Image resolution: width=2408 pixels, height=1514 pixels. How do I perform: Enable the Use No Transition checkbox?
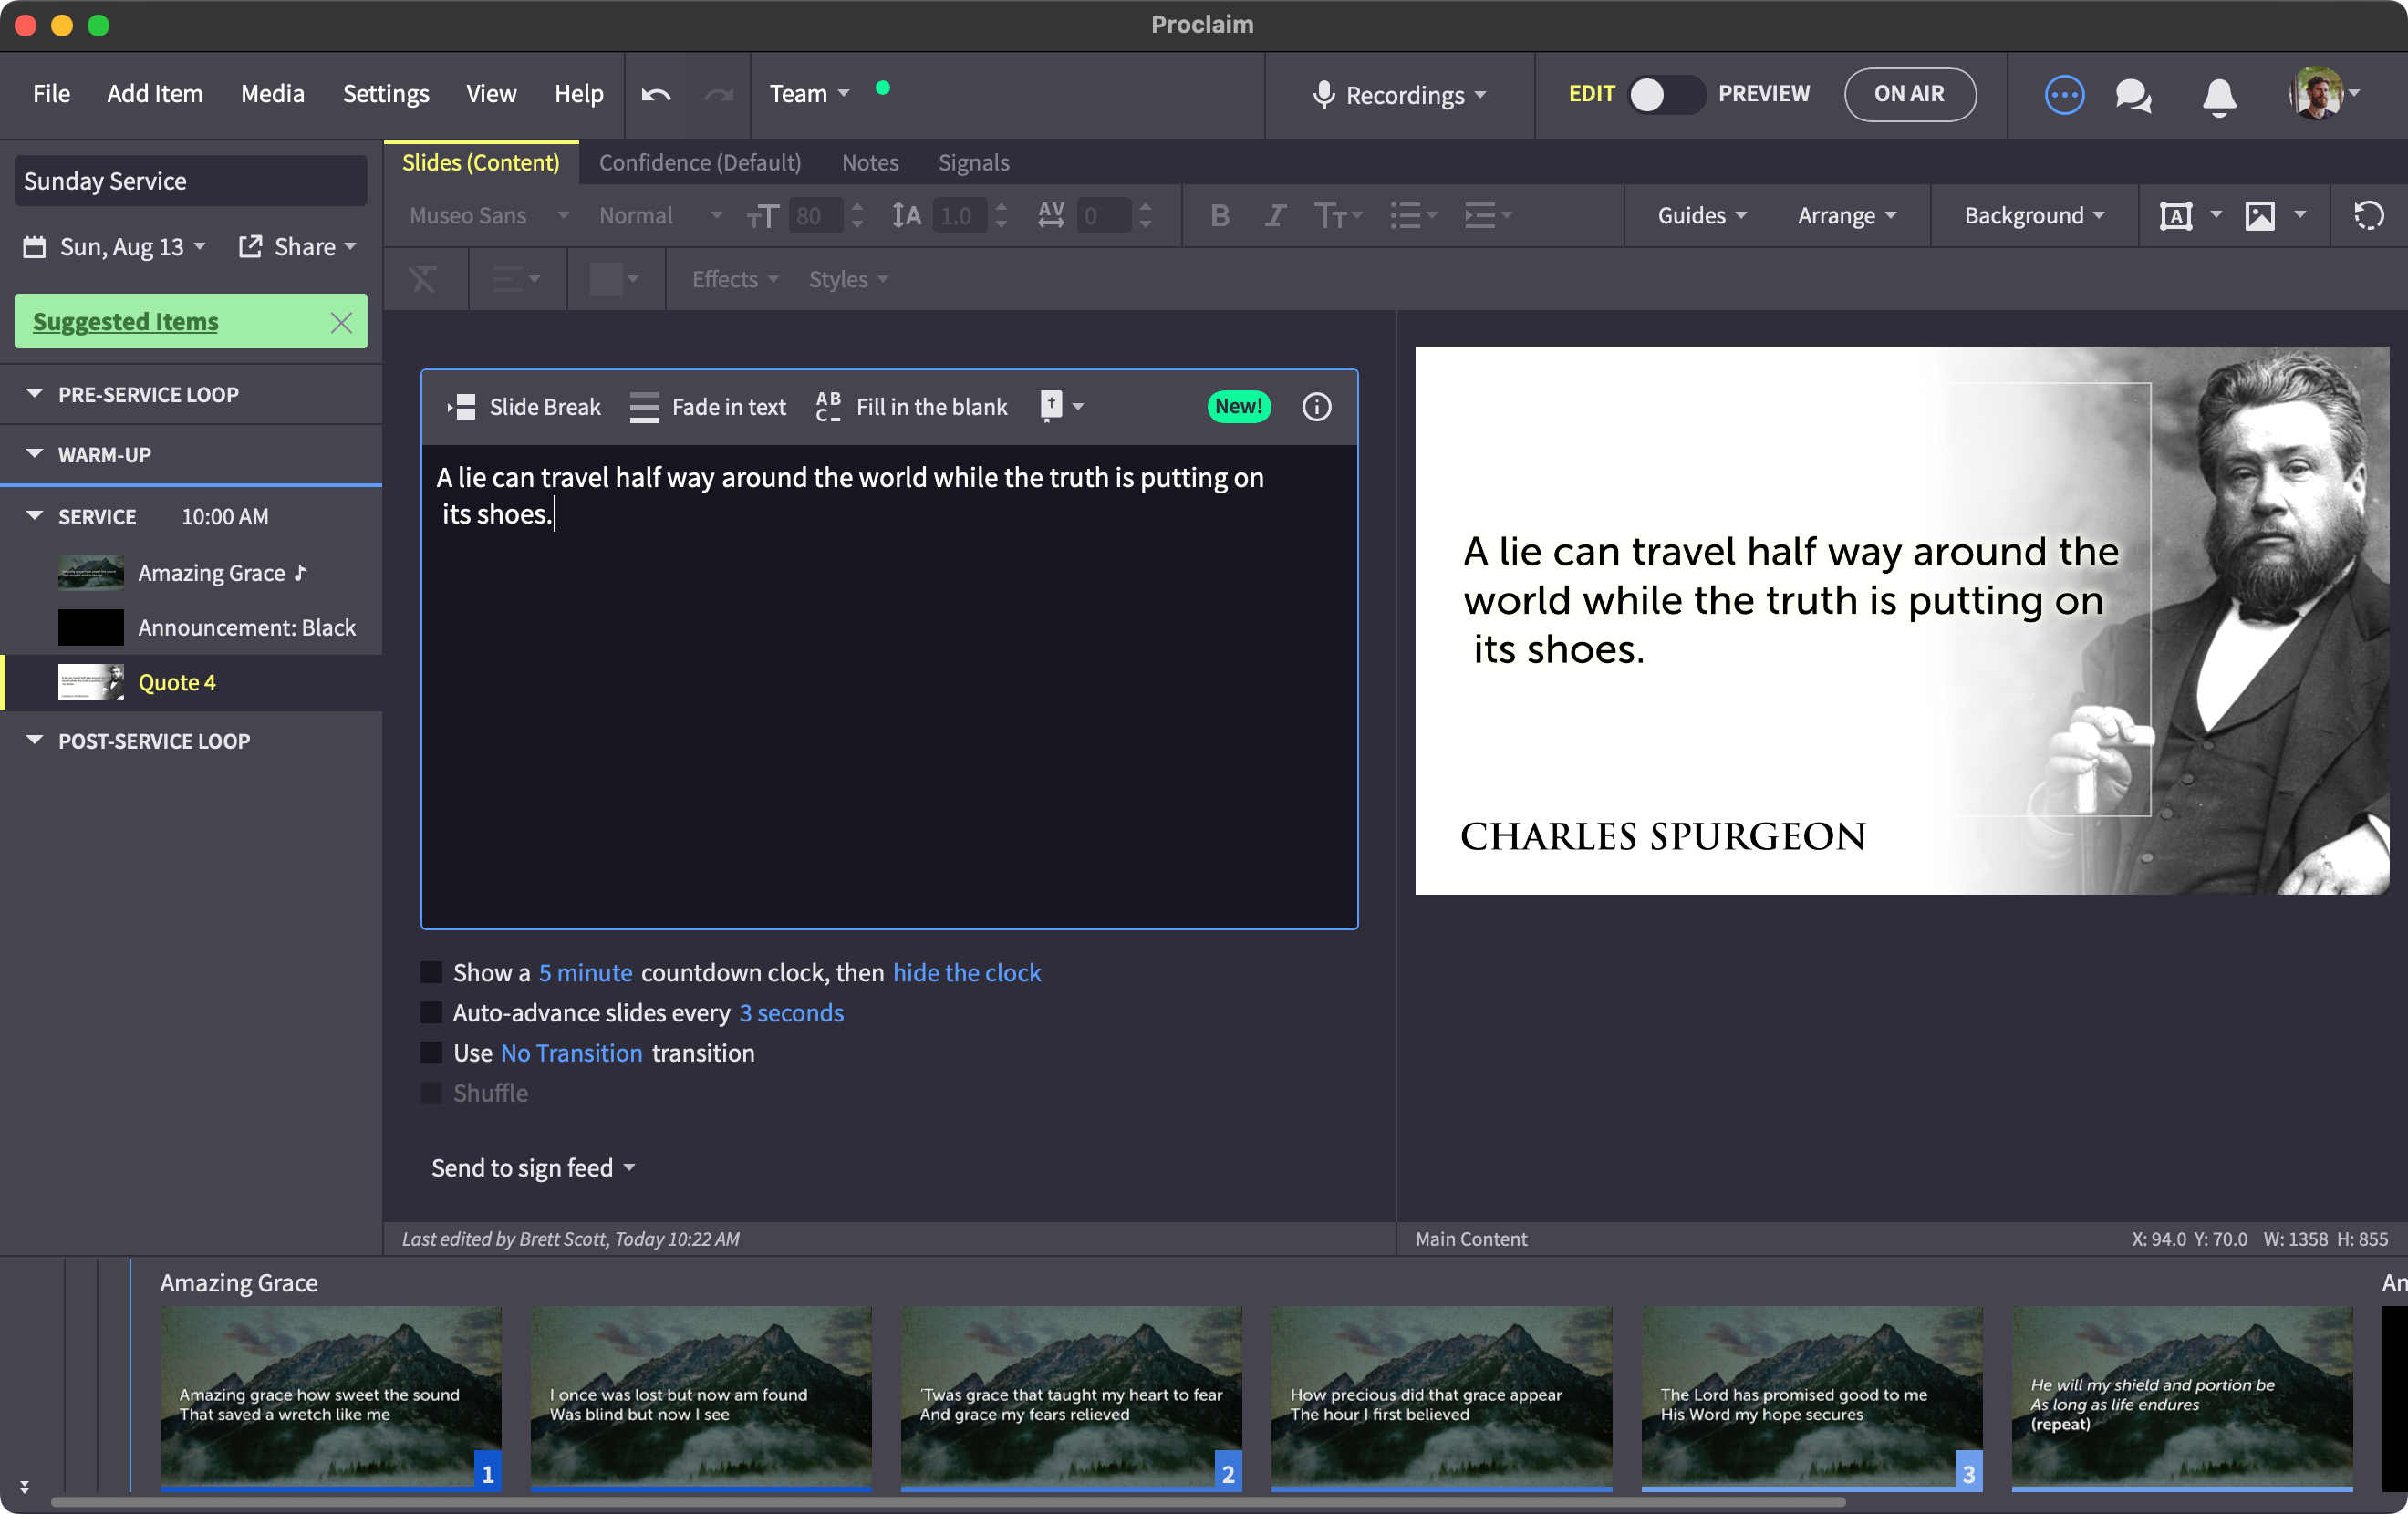pyautogui.click(x=431, y=1052)
